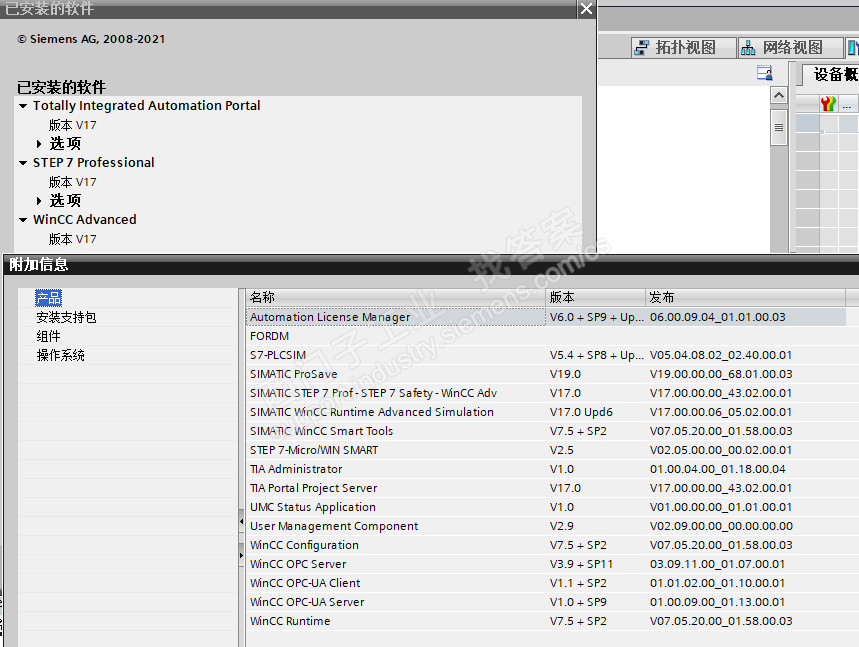Click the scroll up arrow
This screenshot has height=647, width=859.
[778, 95]
